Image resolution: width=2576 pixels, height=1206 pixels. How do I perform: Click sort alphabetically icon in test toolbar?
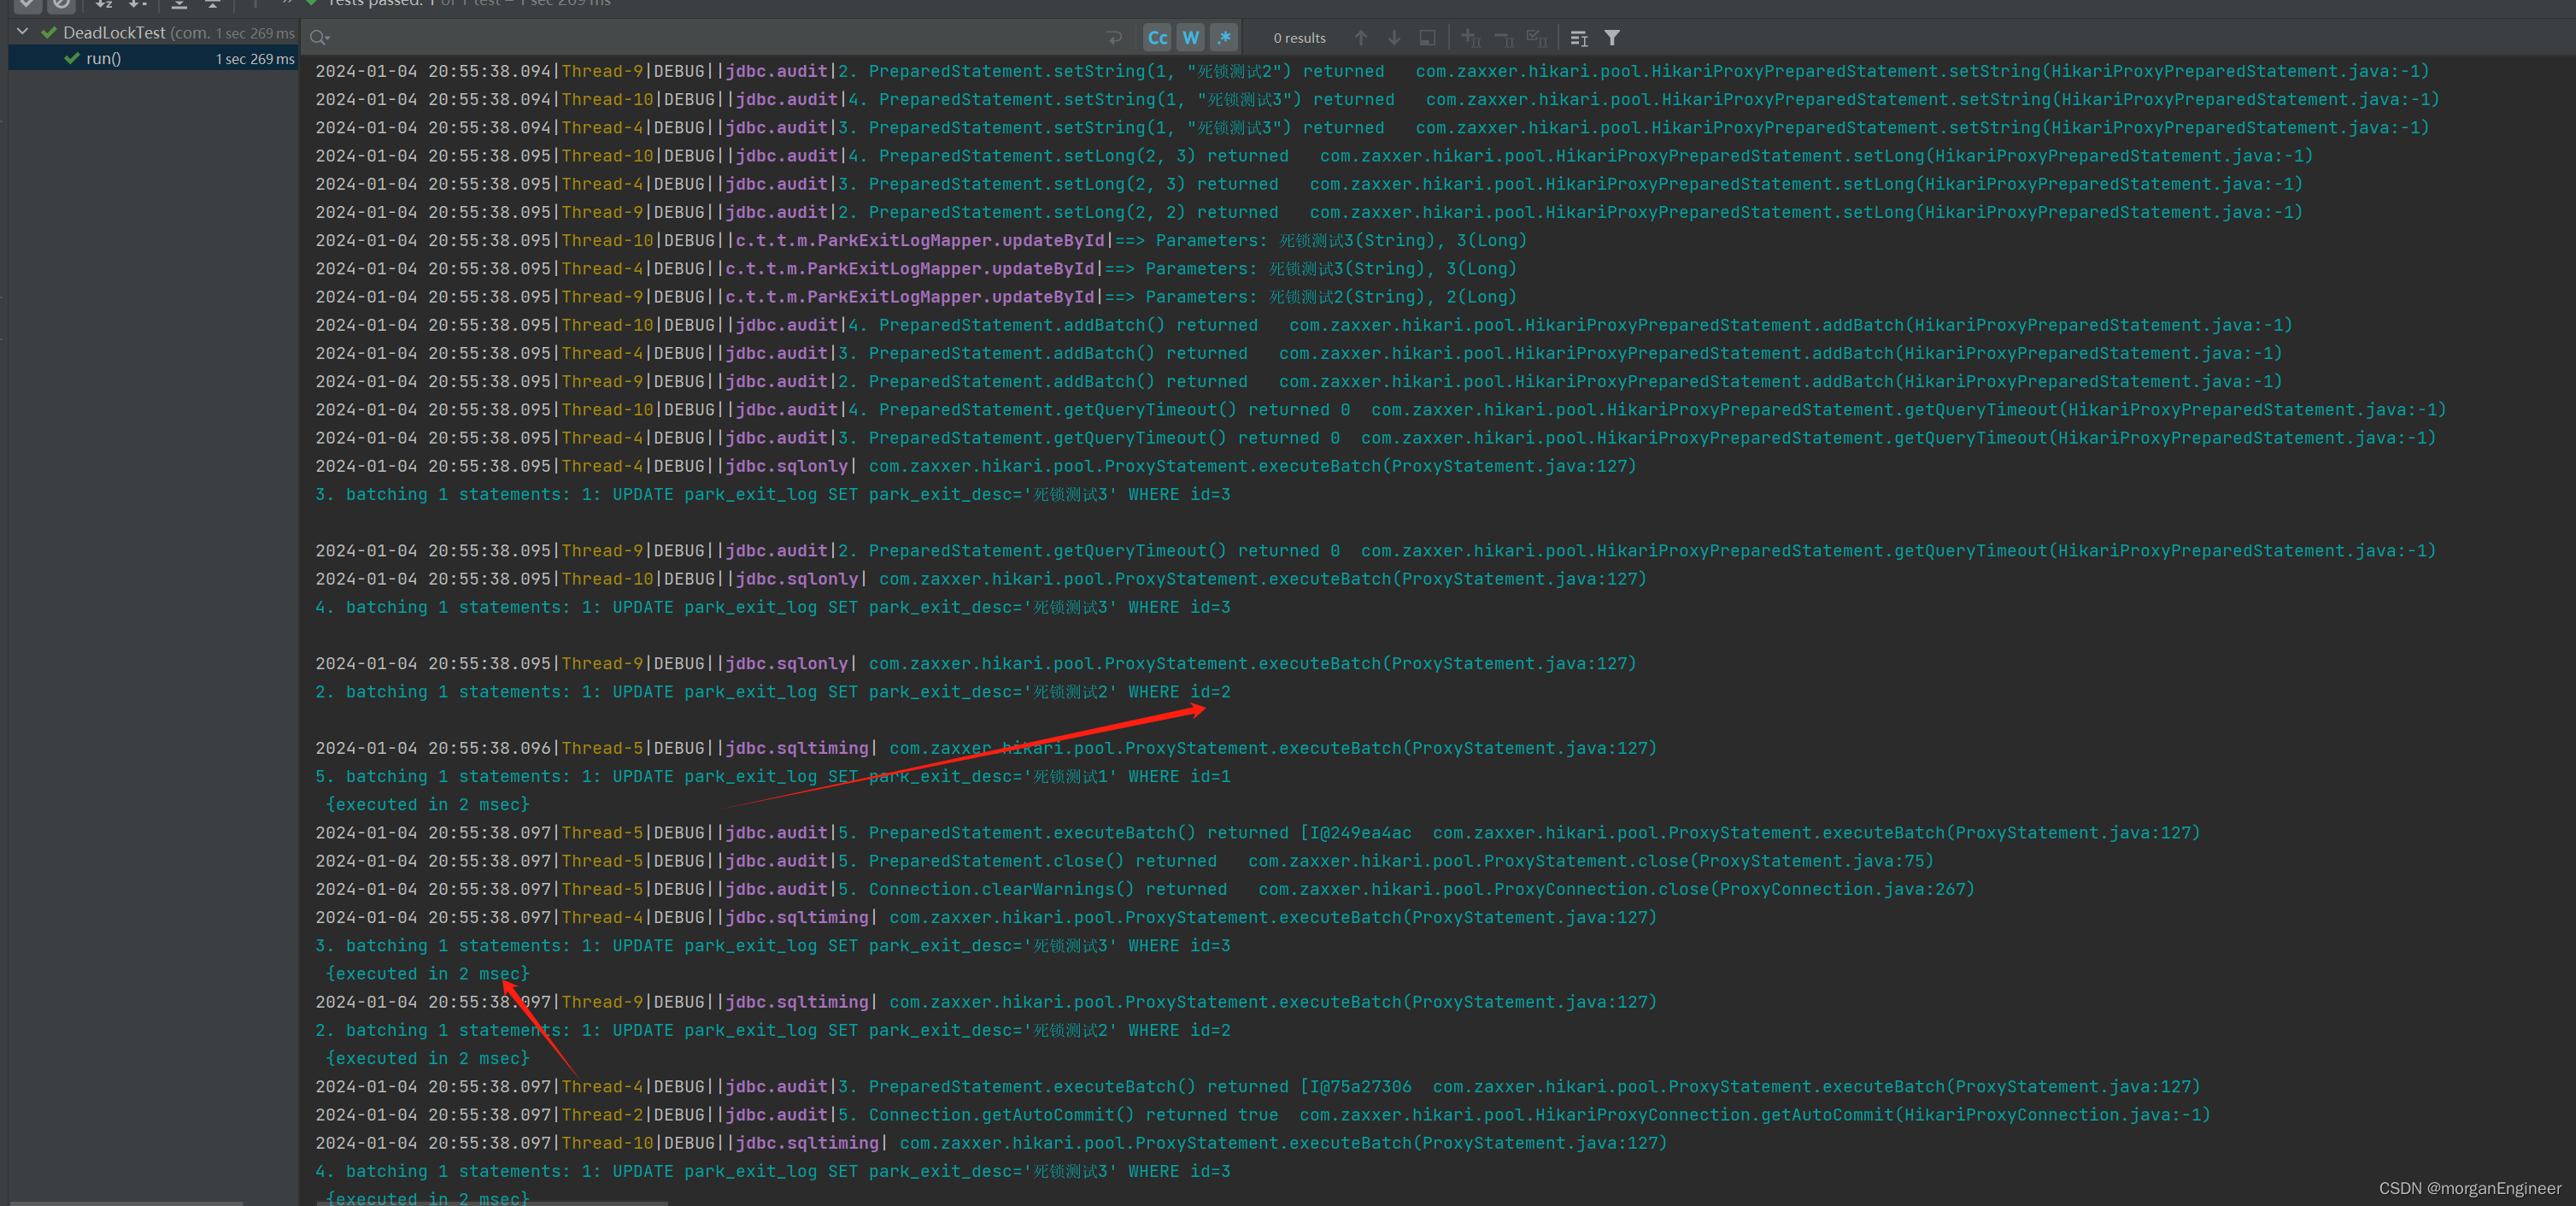104,4
